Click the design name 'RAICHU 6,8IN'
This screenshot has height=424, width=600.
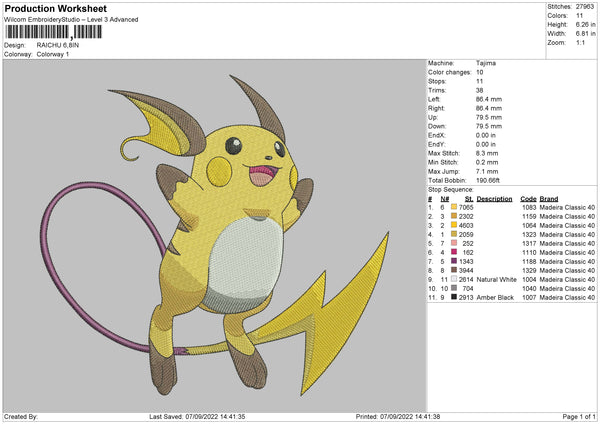click(58, 45)
